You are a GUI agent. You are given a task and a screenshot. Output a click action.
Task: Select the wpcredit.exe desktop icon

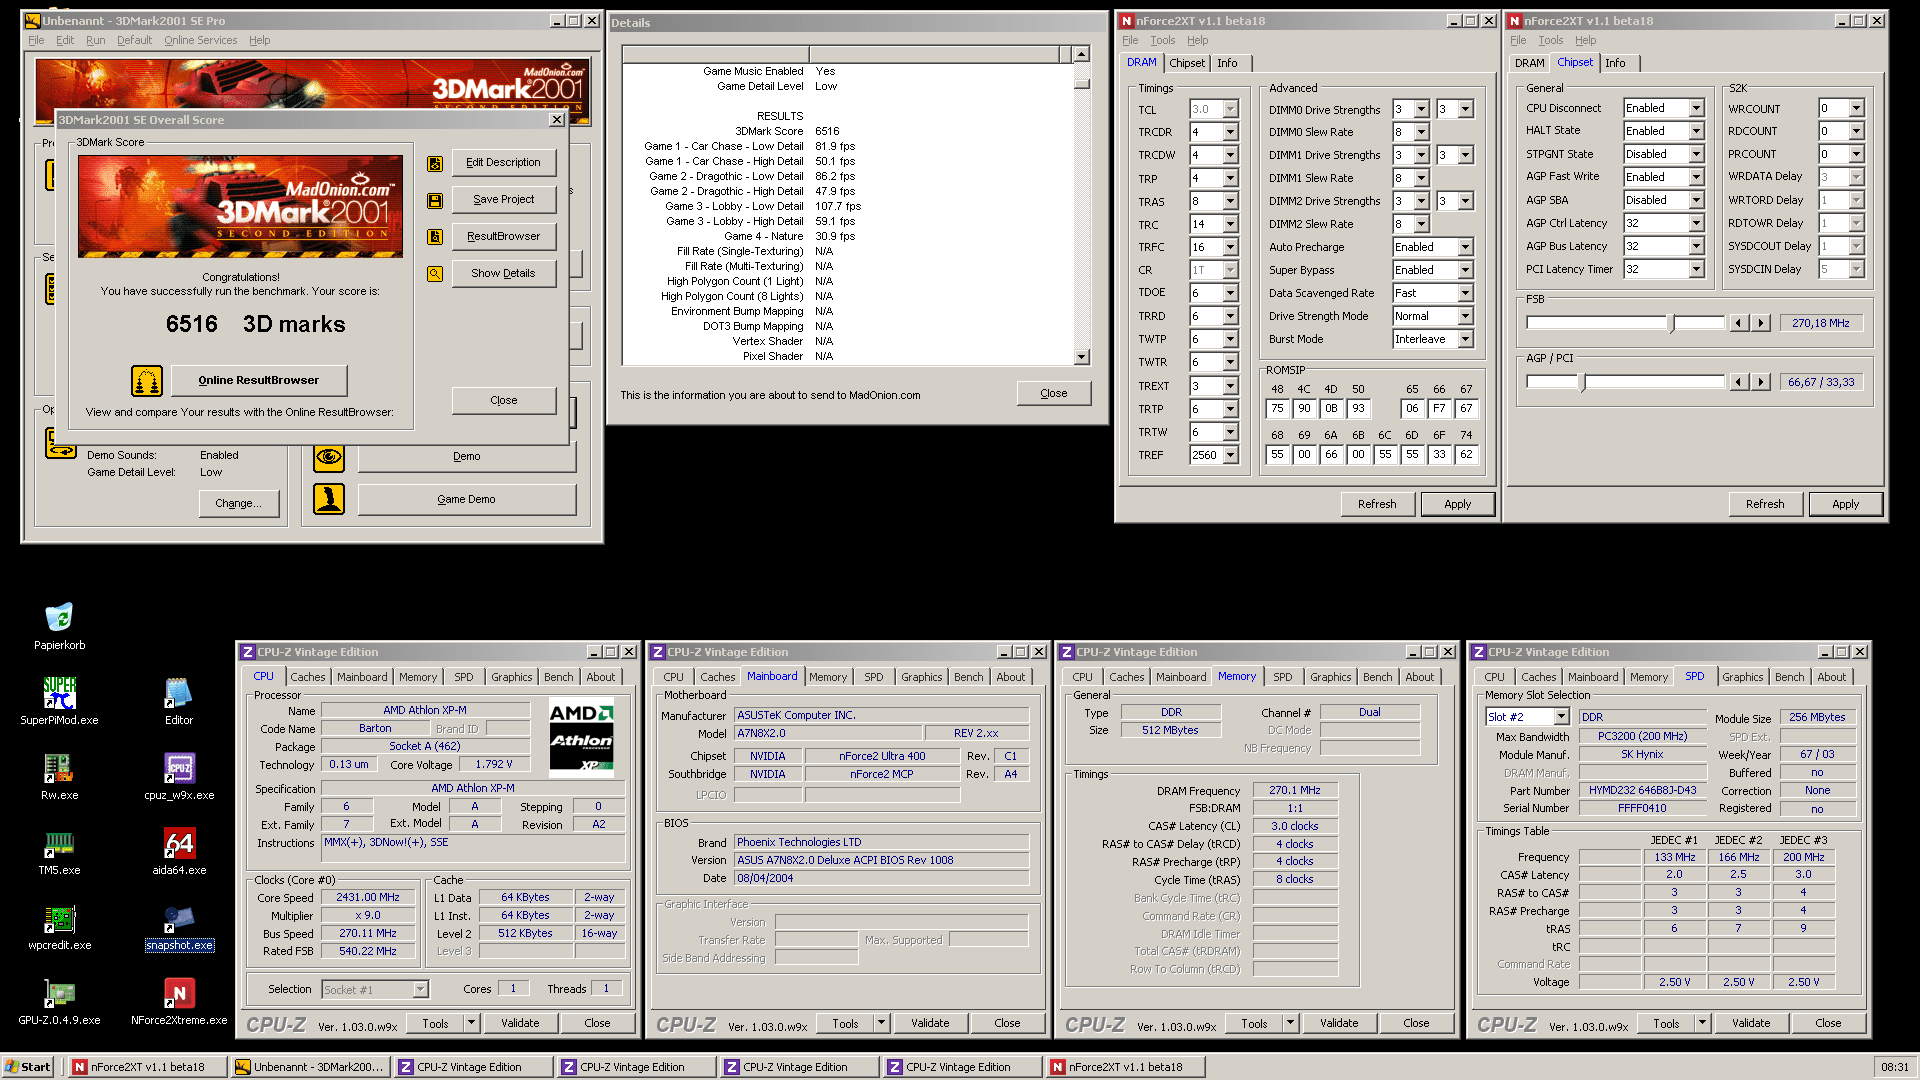point(59,926)
